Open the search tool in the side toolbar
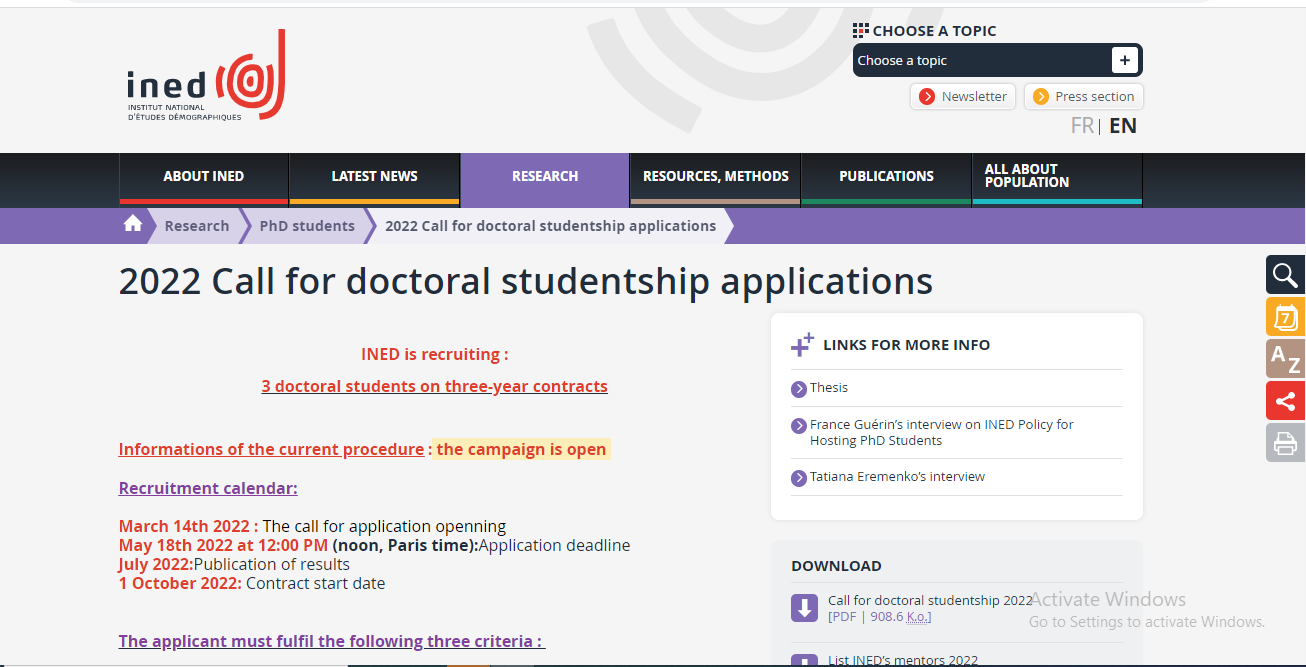The height and width of the screenshot is (667, 1306). click(1285, 274)
